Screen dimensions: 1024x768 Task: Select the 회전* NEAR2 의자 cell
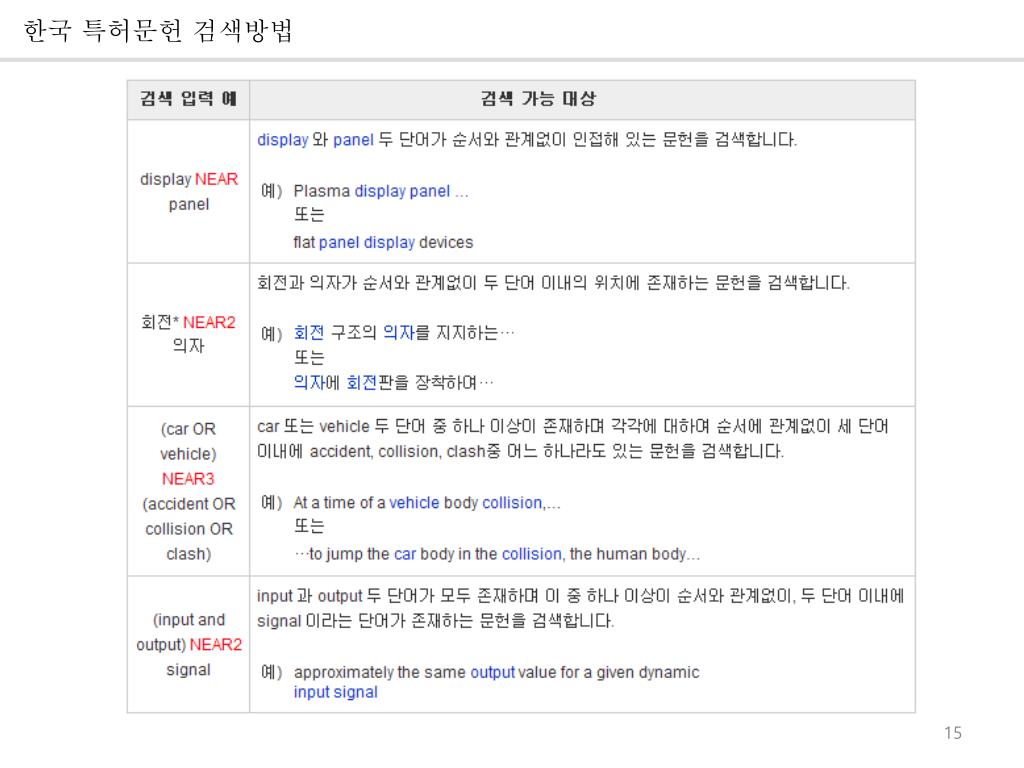pos(188,334)
